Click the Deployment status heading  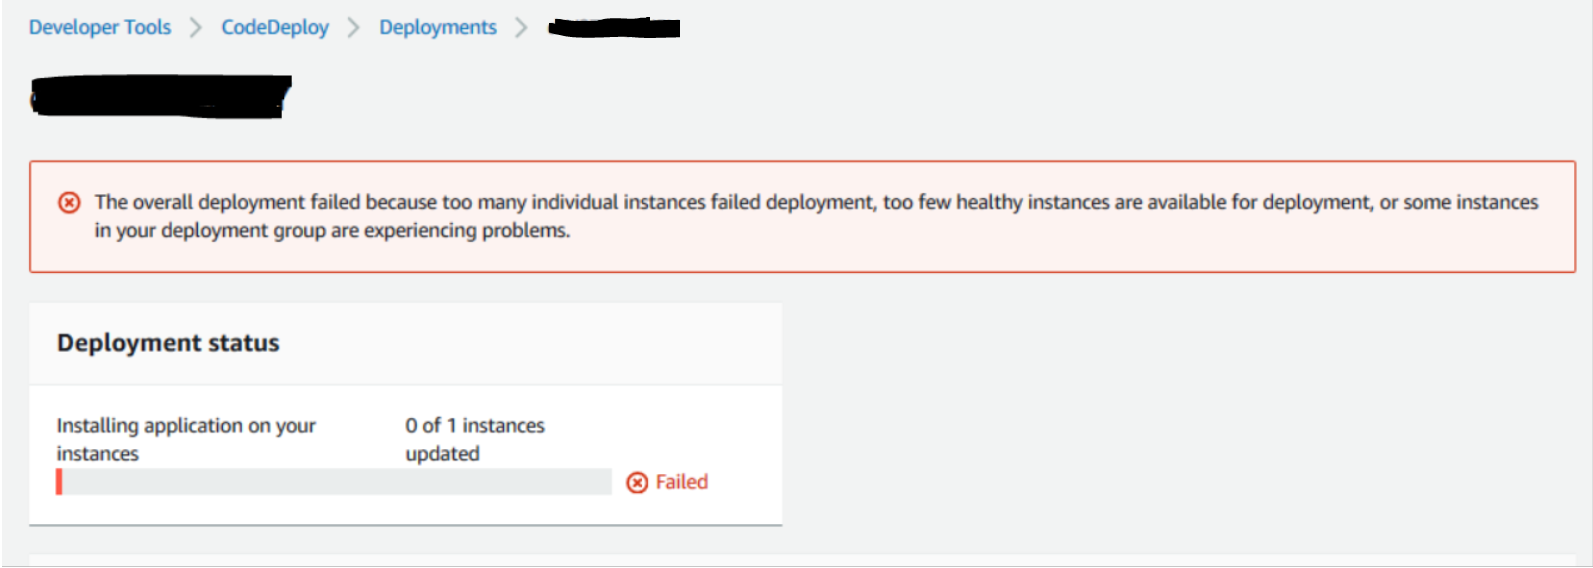(x=168, y=343)
